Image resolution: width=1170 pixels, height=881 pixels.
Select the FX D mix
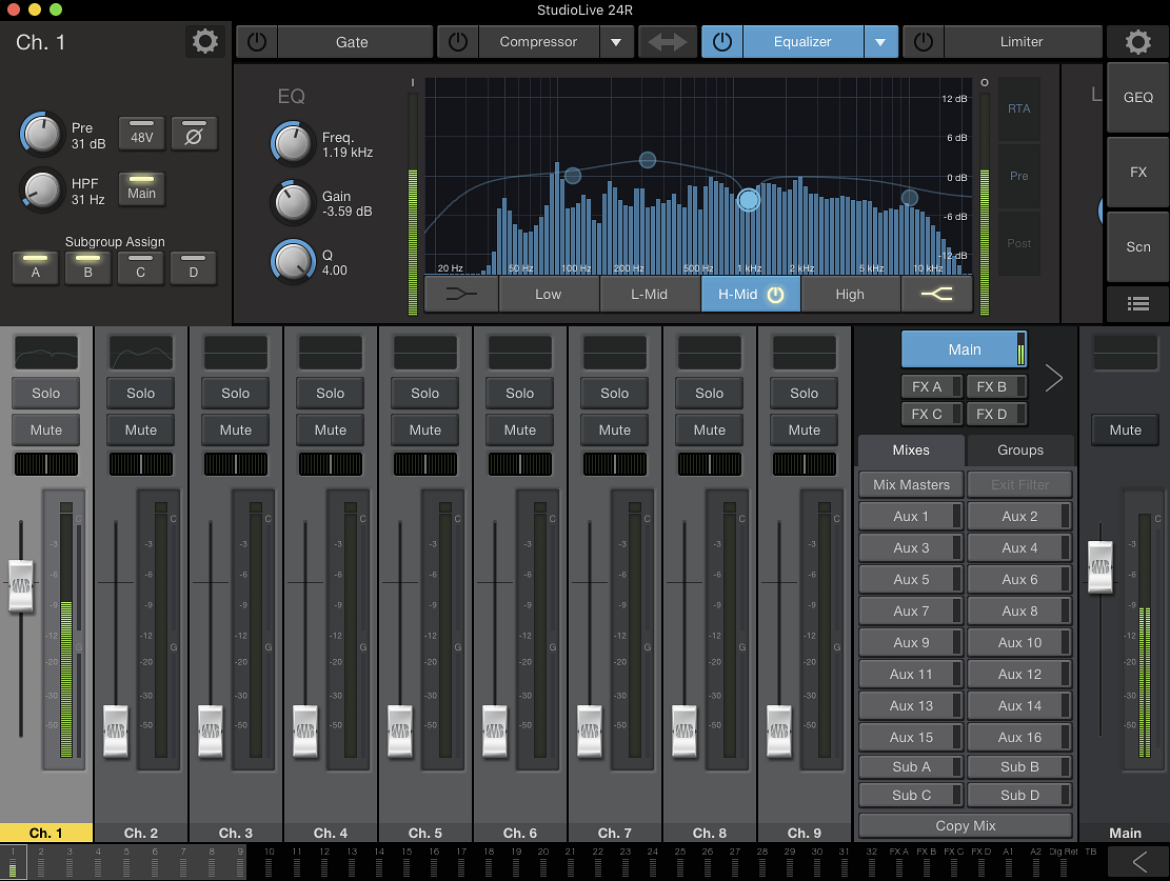pos(997,413)
